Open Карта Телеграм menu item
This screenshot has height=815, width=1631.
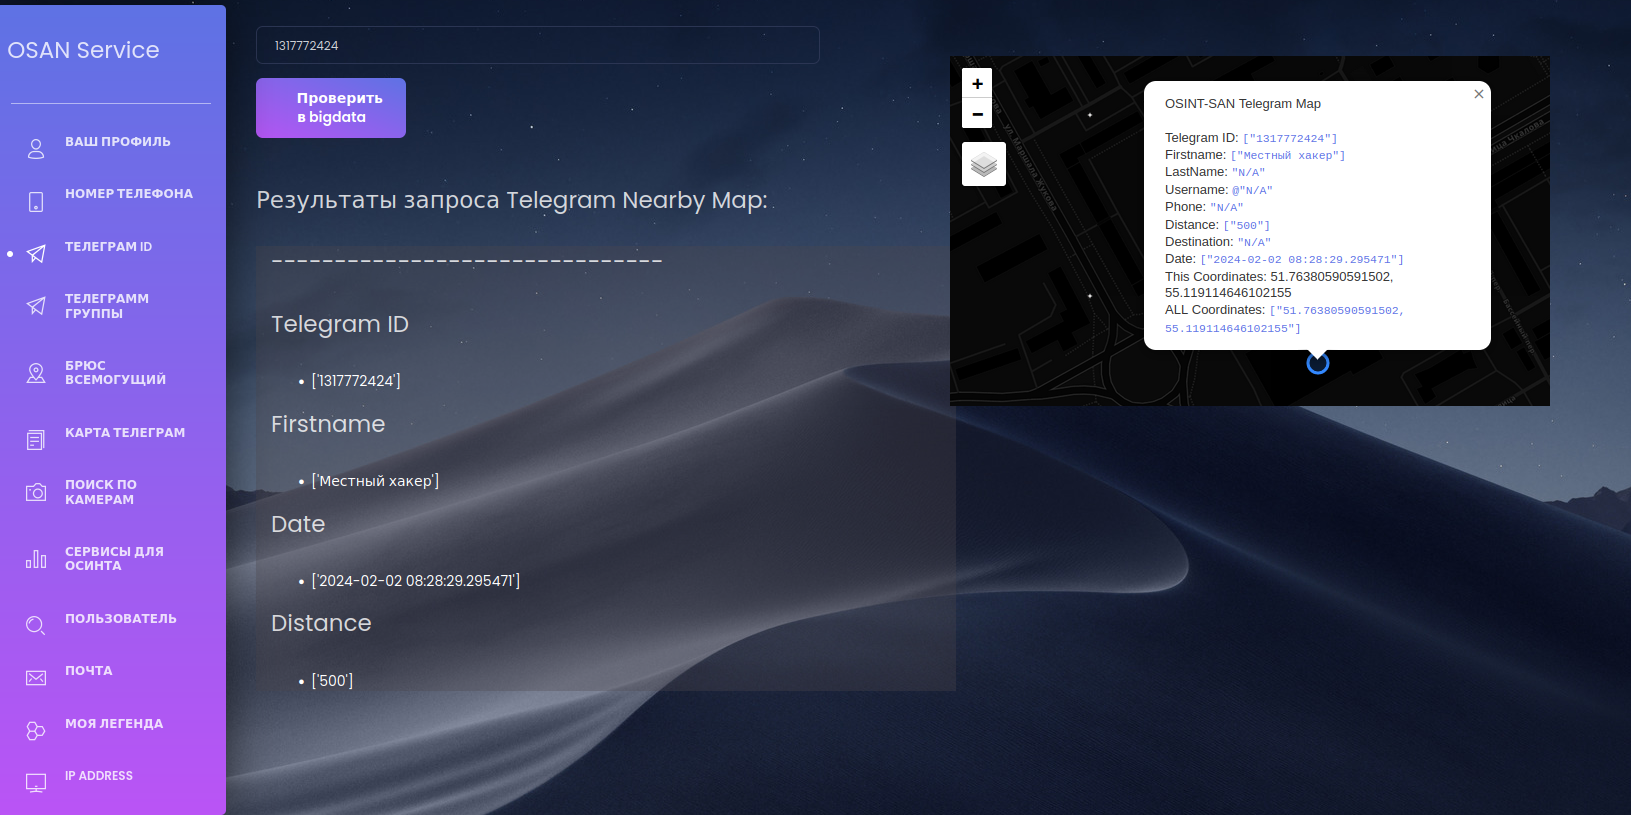click(x=125, y=433)
